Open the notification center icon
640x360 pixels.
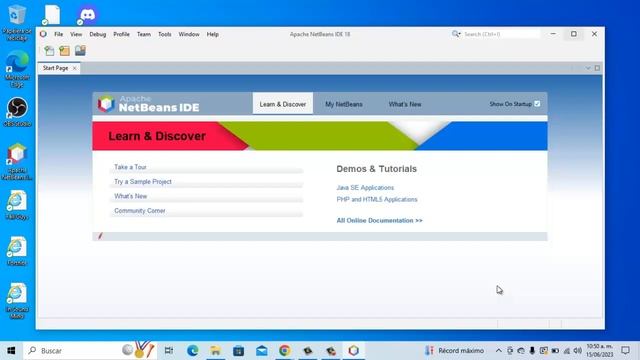tap(625, 351)
